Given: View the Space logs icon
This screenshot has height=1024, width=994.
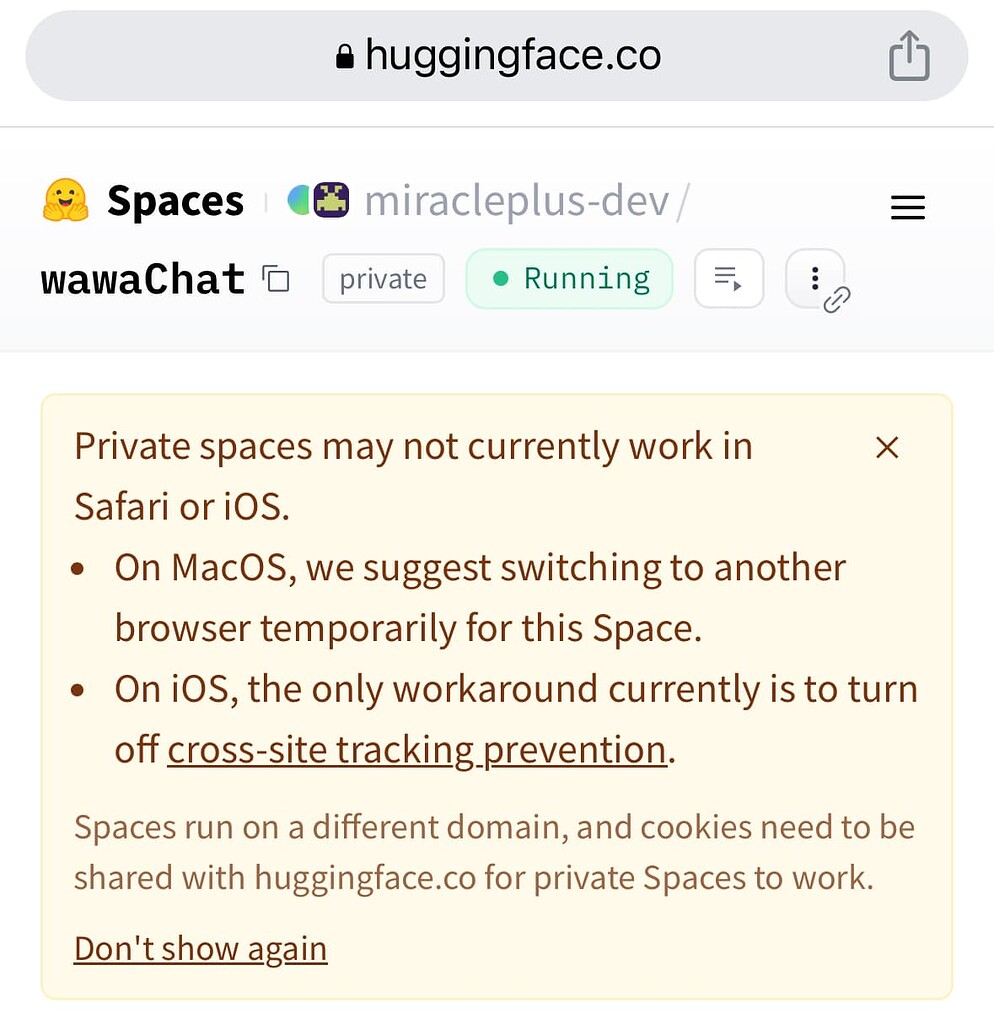Looking at the screenshot, I should click(729, 279).
